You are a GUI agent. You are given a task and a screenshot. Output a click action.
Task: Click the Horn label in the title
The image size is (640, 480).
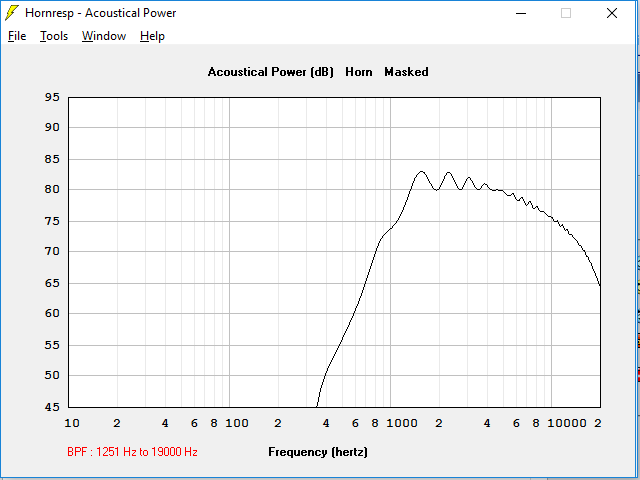tap(359, 72)
